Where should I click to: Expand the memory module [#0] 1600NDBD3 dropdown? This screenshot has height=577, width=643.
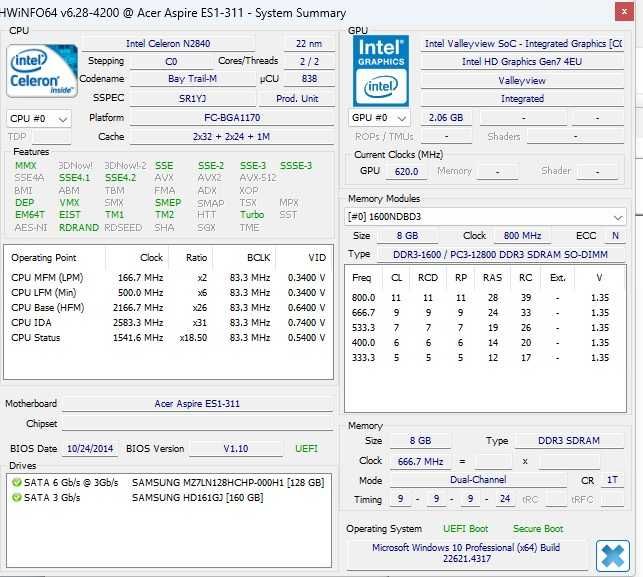point(485,217)
